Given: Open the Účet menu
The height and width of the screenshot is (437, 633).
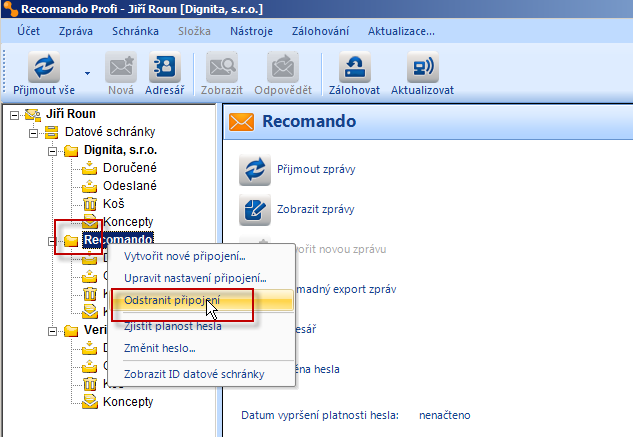Looking at the screenshot, I should point(28,31).
